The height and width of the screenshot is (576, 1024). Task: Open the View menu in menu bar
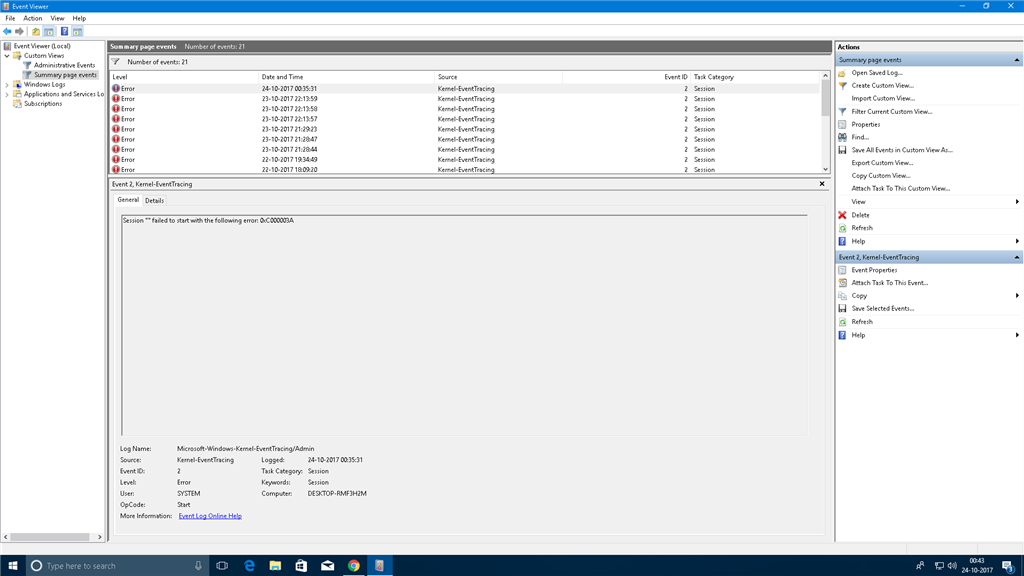tap(57, 18)
